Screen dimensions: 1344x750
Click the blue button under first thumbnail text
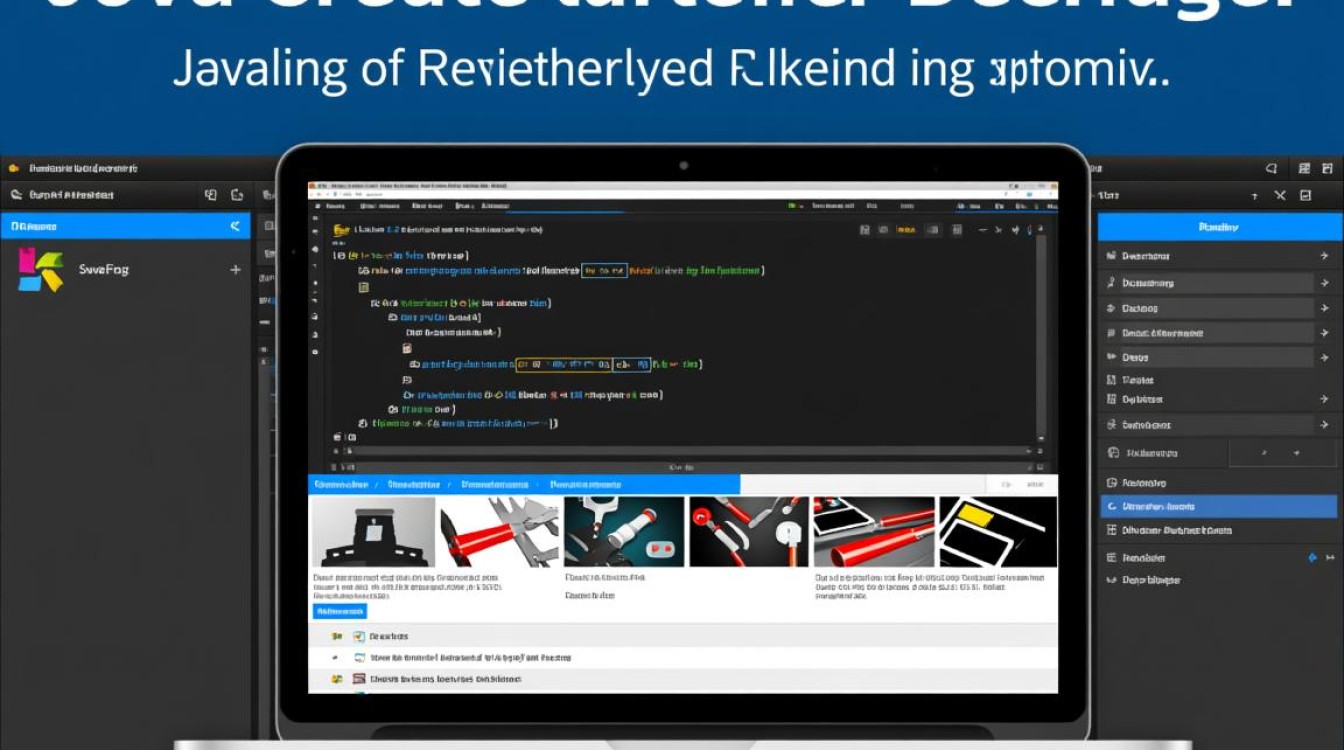[x=340, y=611]
